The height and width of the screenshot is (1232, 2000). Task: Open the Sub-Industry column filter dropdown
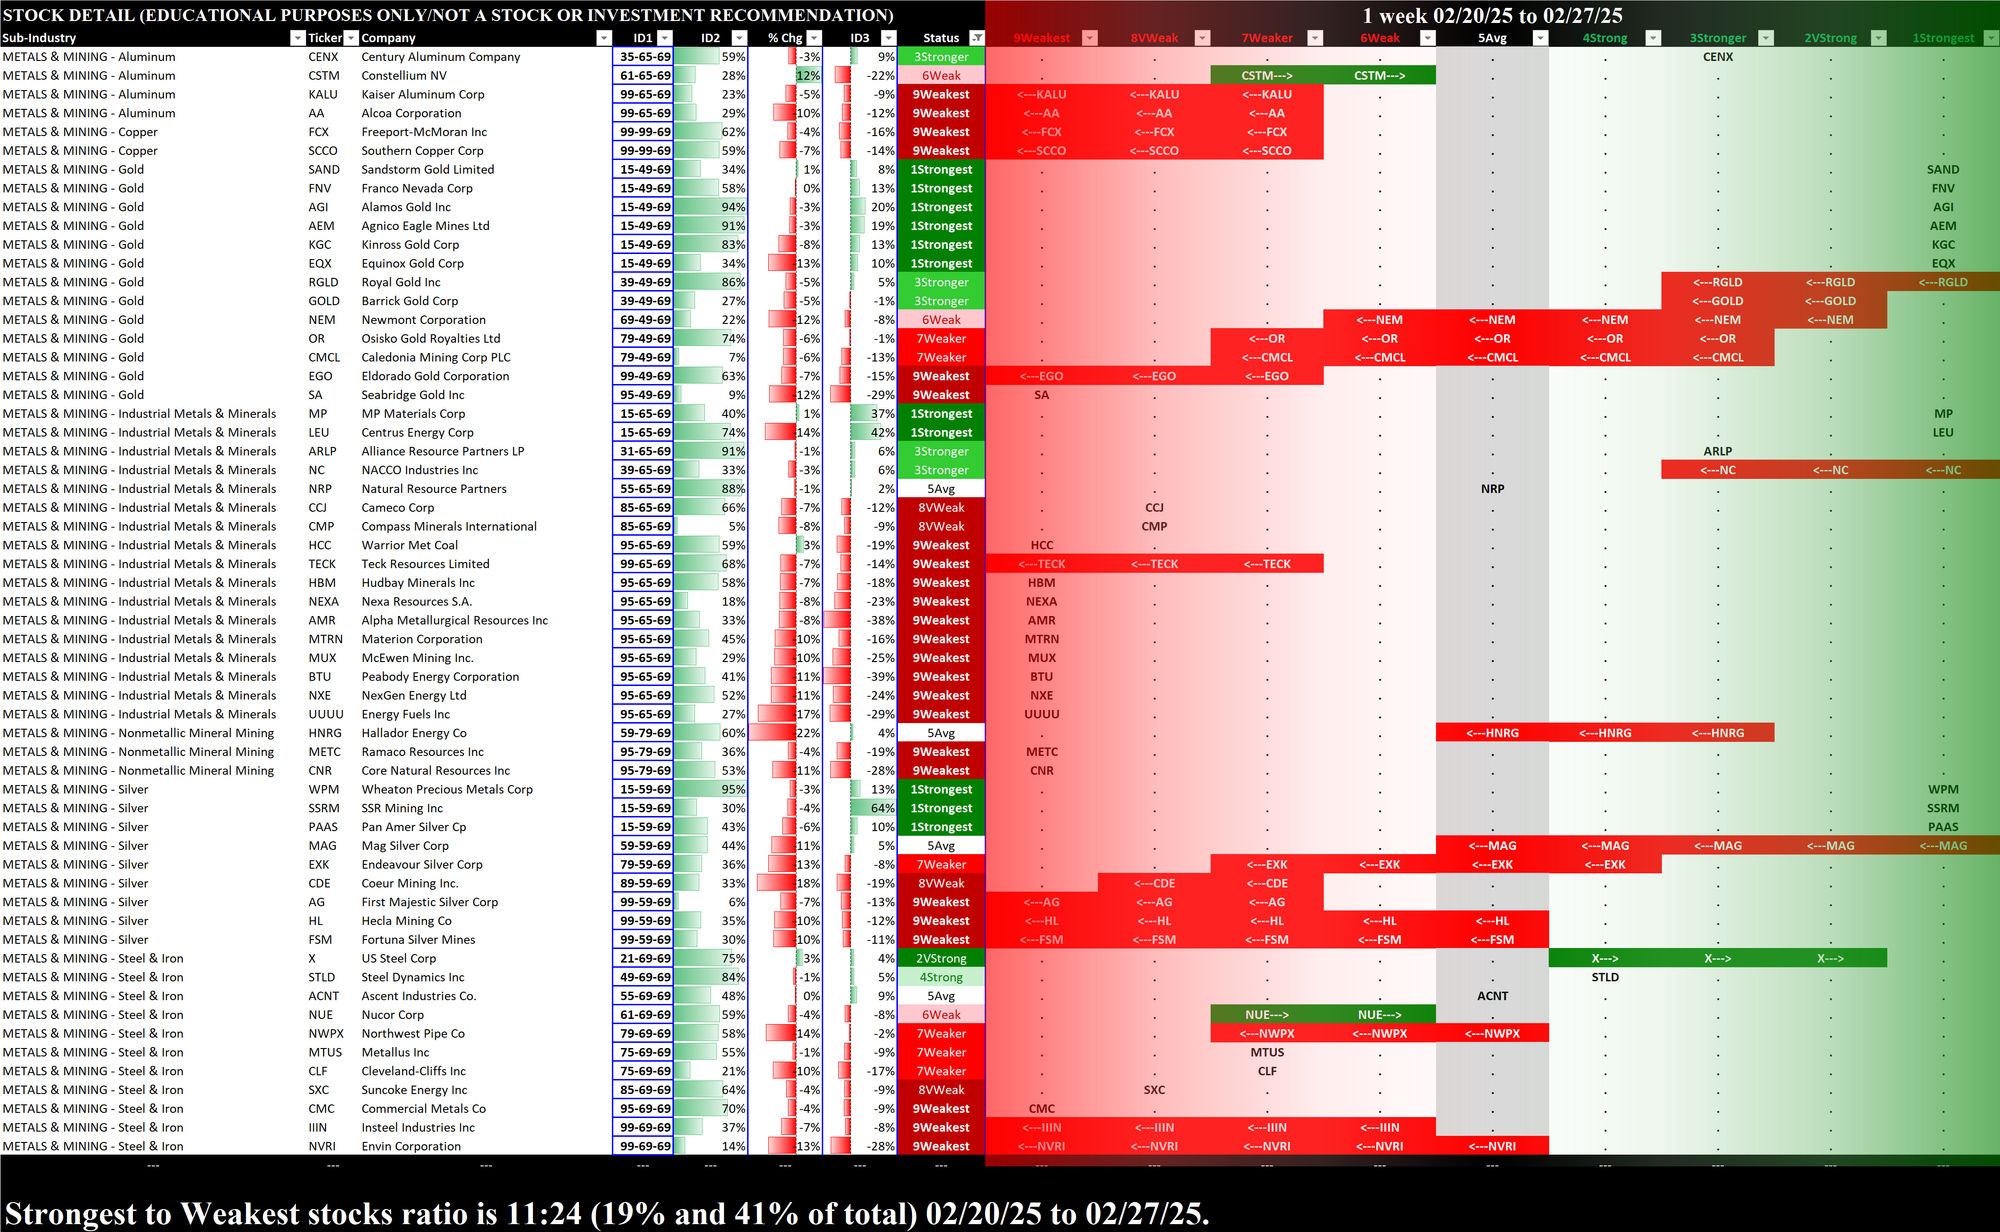(297, 38)
